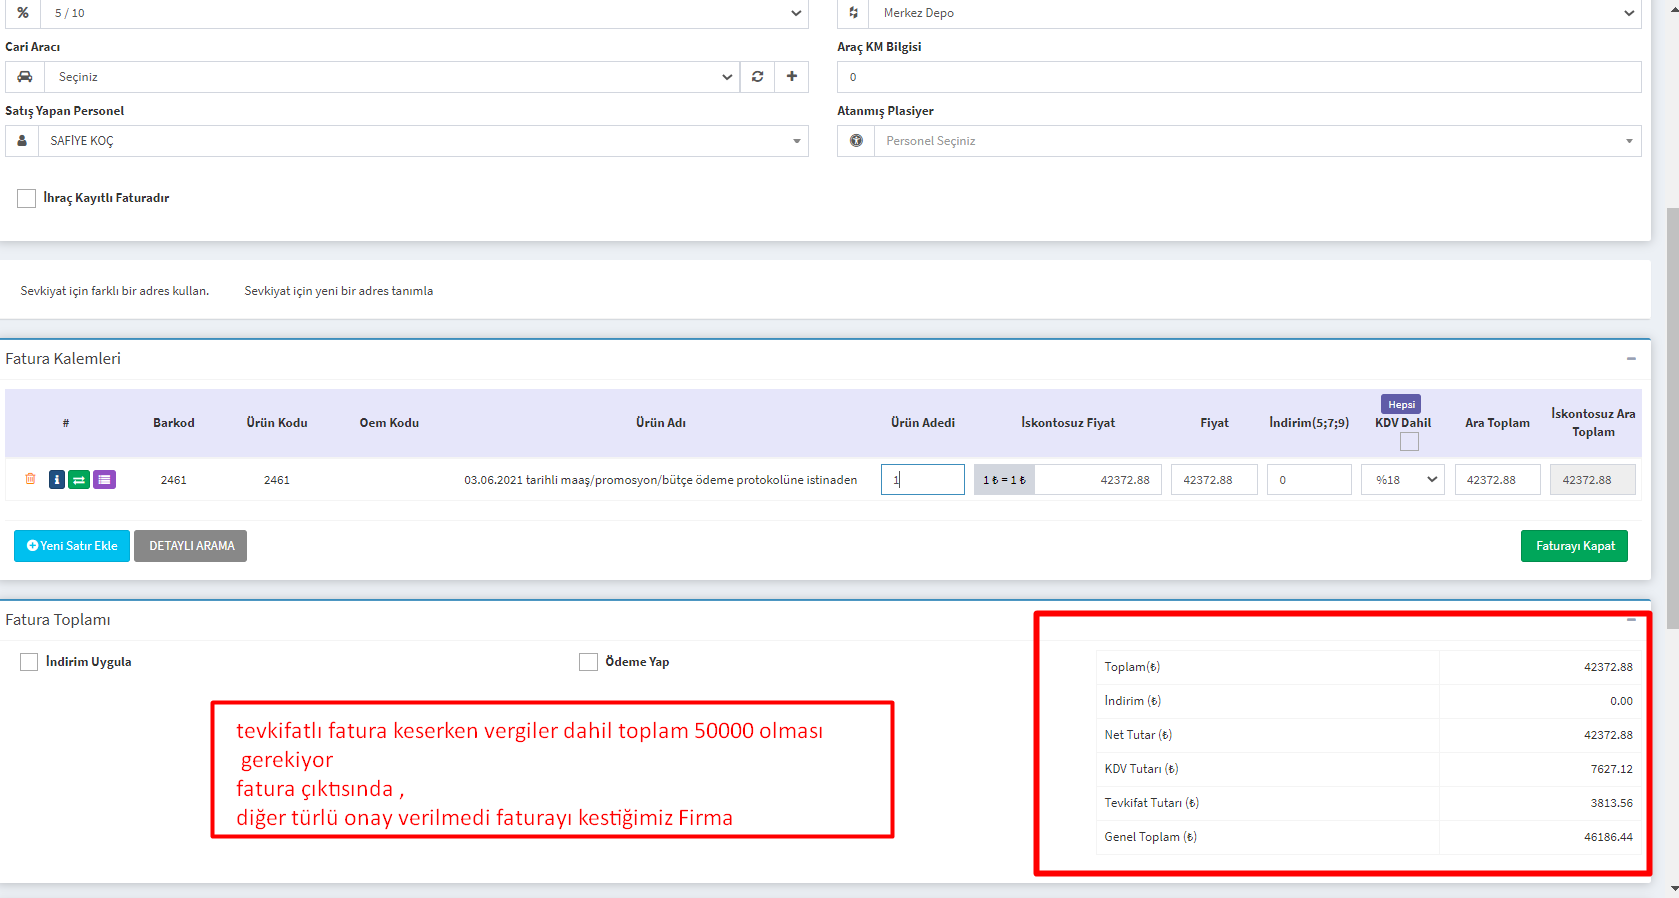Tick the Ödeme Yap checkbox

coord(588,662)
